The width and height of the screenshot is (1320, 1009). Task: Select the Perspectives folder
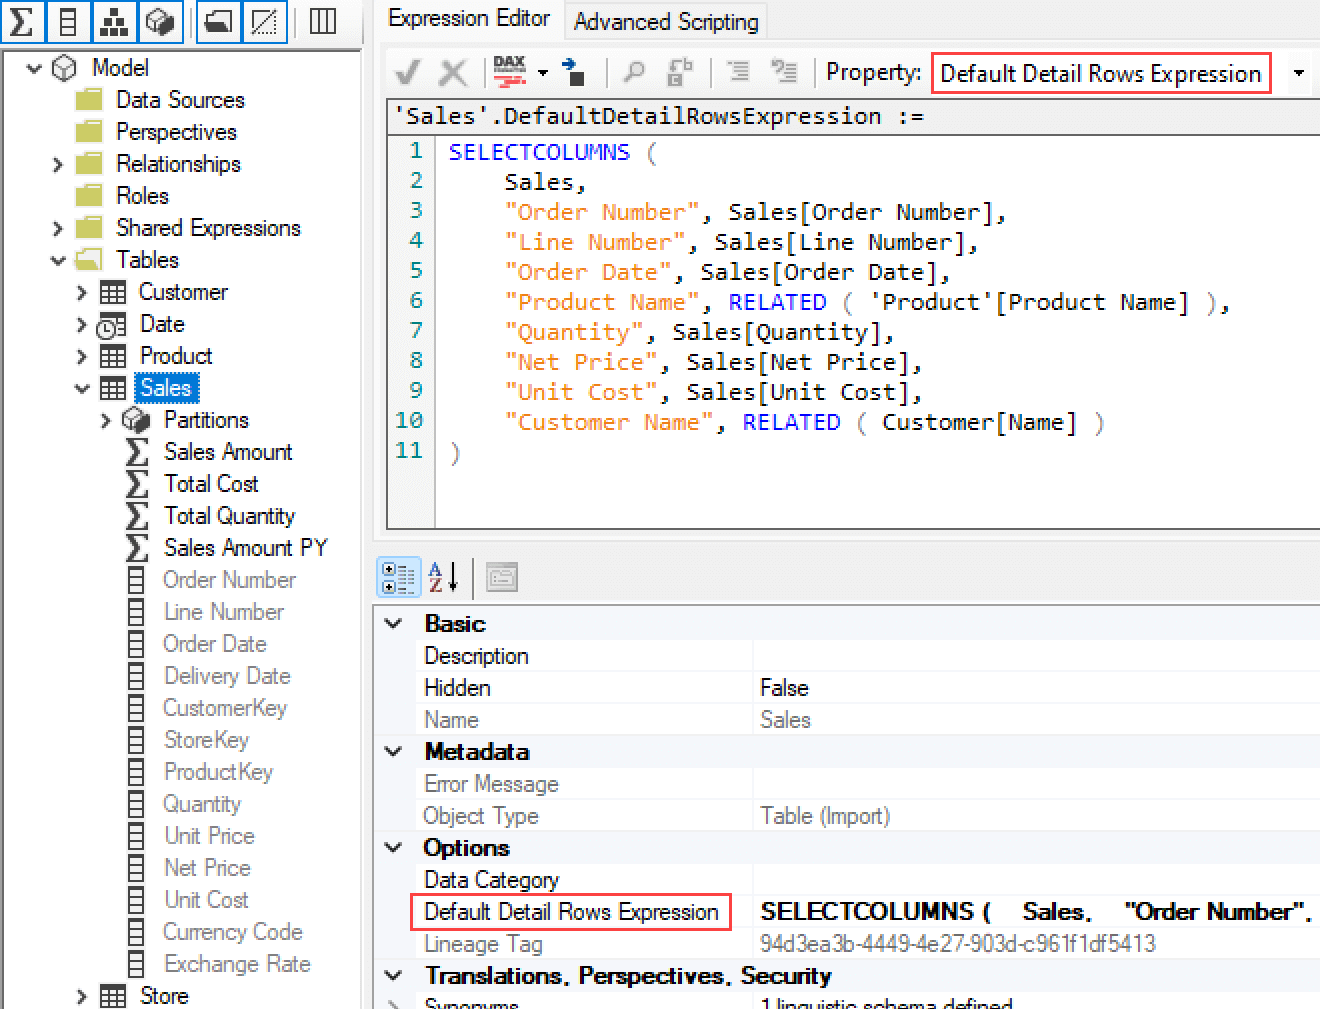coord(176,132)
